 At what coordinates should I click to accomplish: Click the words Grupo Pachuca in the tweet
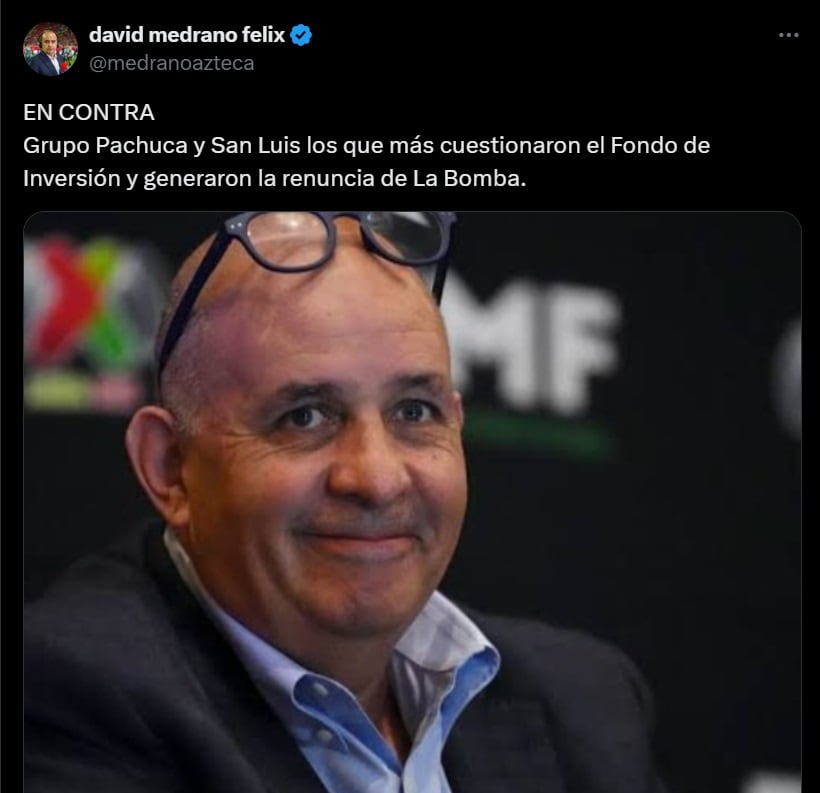coord(106,145)
